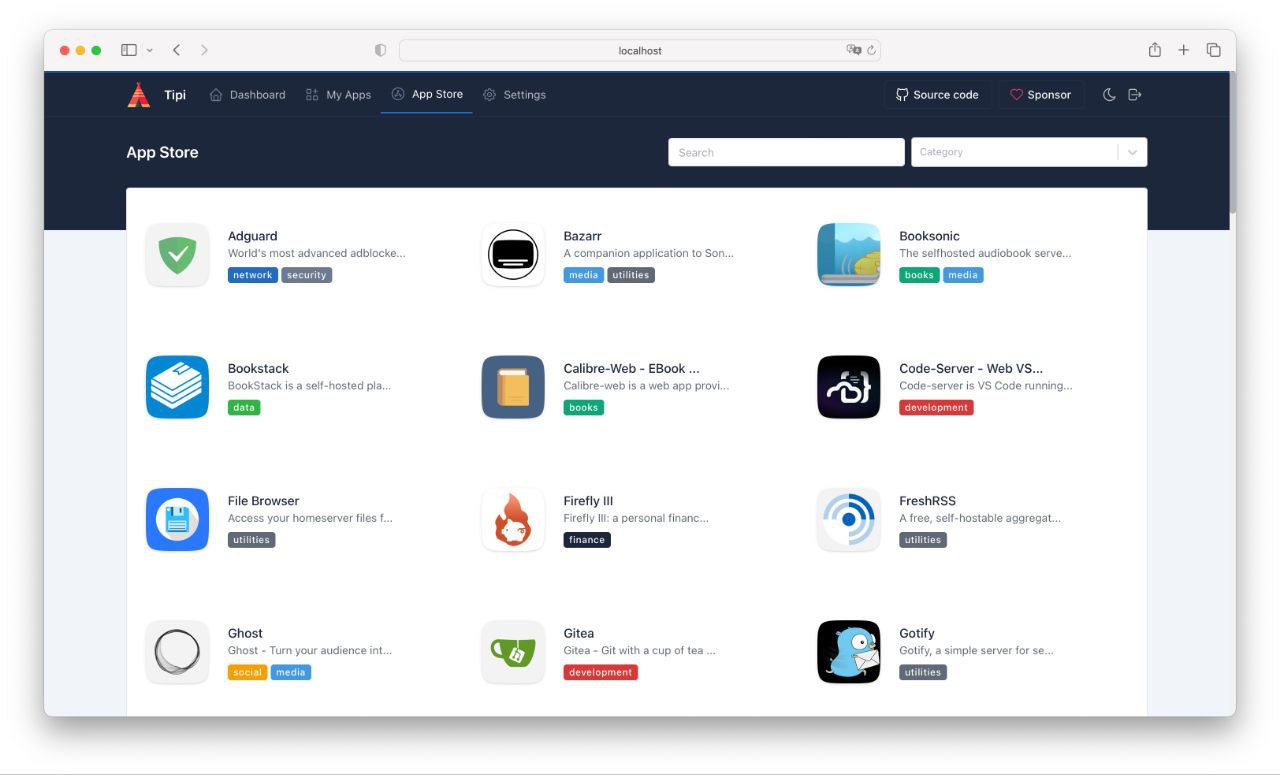Image resolution: width=1280 pixels, height=775 pixels.
Task: Click the translate icon in address bar
Action: [854, 50]
